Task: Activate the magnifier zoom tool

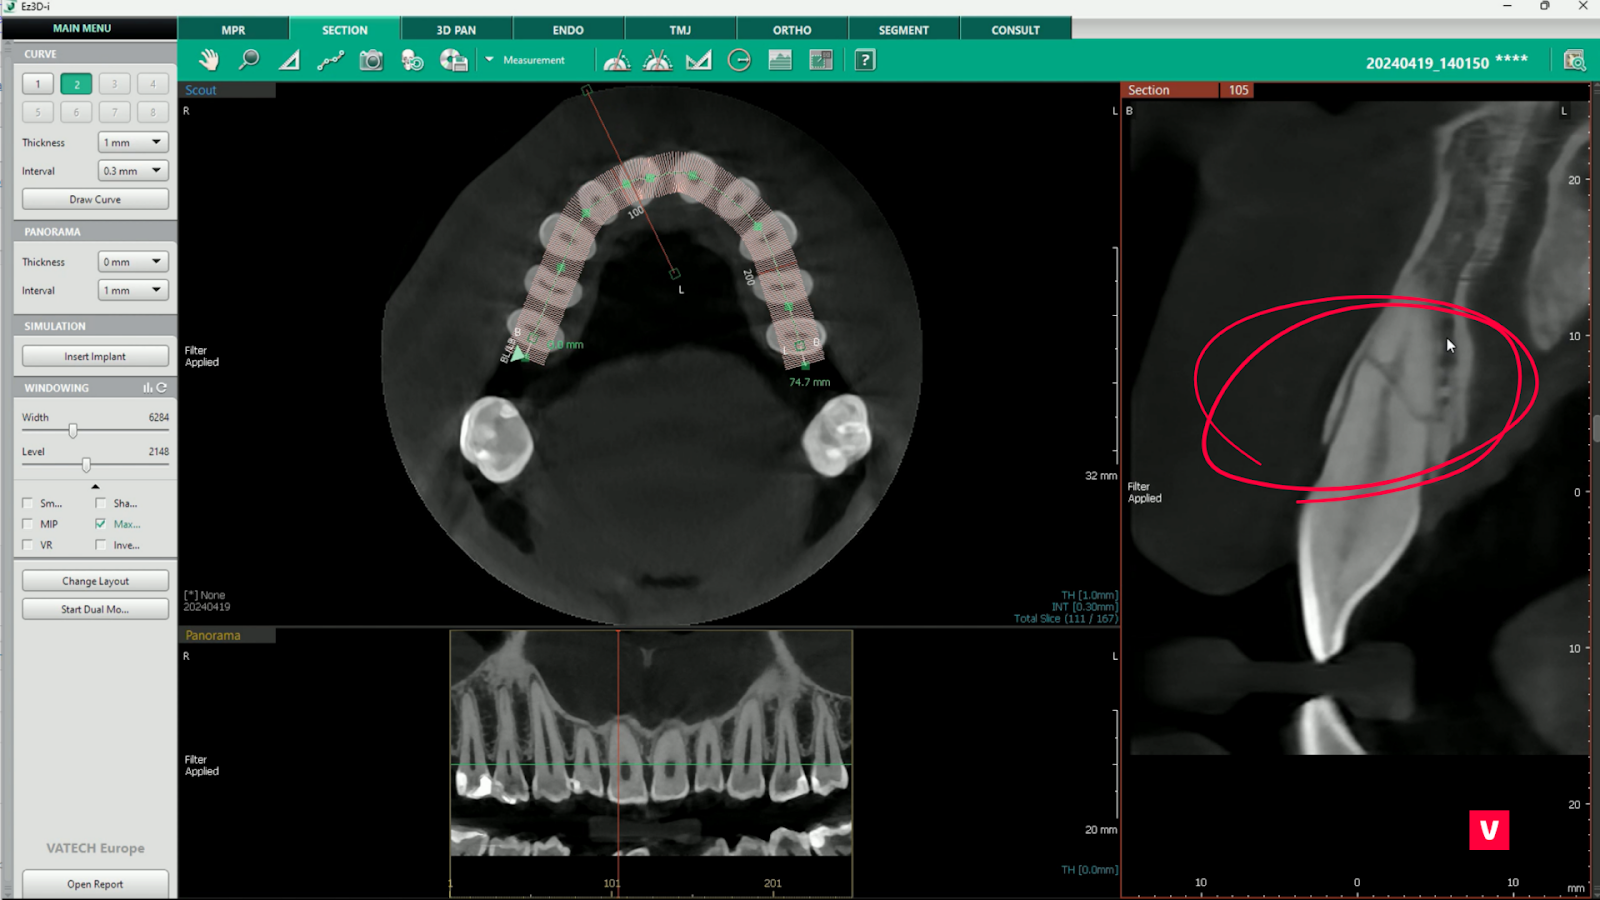Action: click(249, 60)
